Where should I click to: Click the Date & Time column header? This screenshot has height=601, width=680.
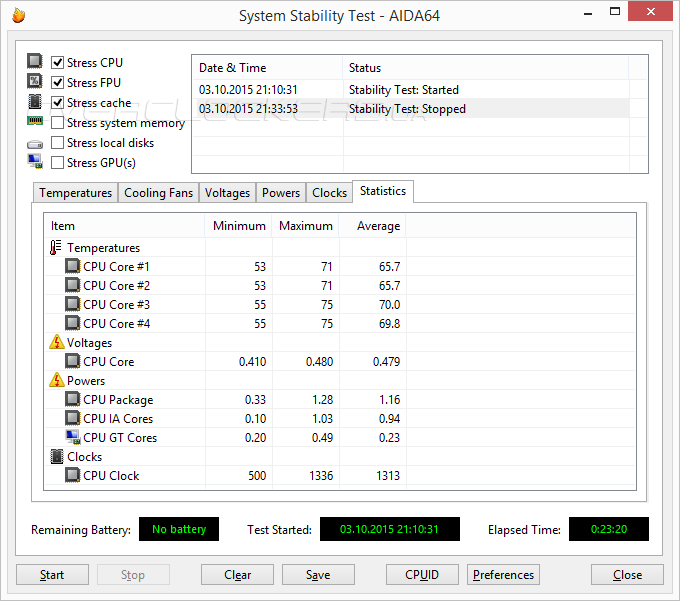(268, 68)
